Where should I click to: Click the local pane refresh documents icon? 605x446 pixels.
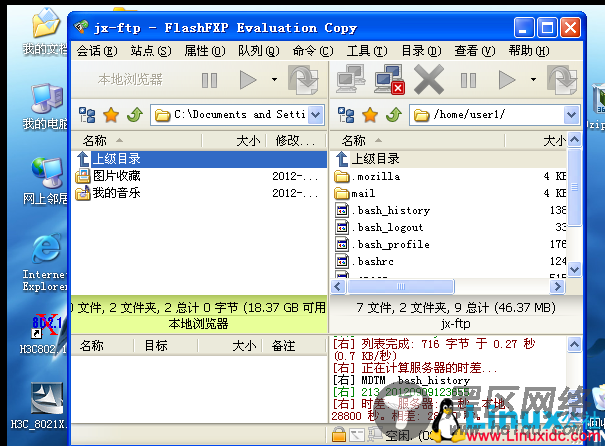303,79
